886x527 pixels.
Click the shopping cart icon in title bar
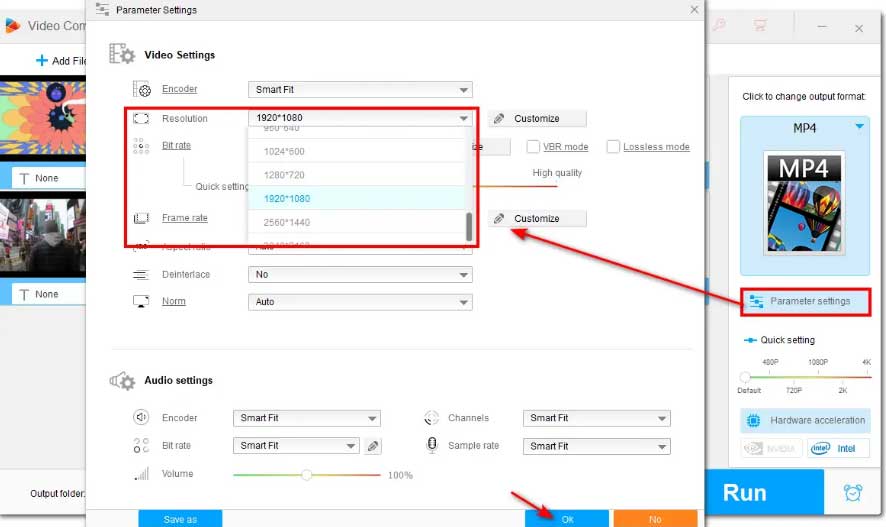point(761,25)
